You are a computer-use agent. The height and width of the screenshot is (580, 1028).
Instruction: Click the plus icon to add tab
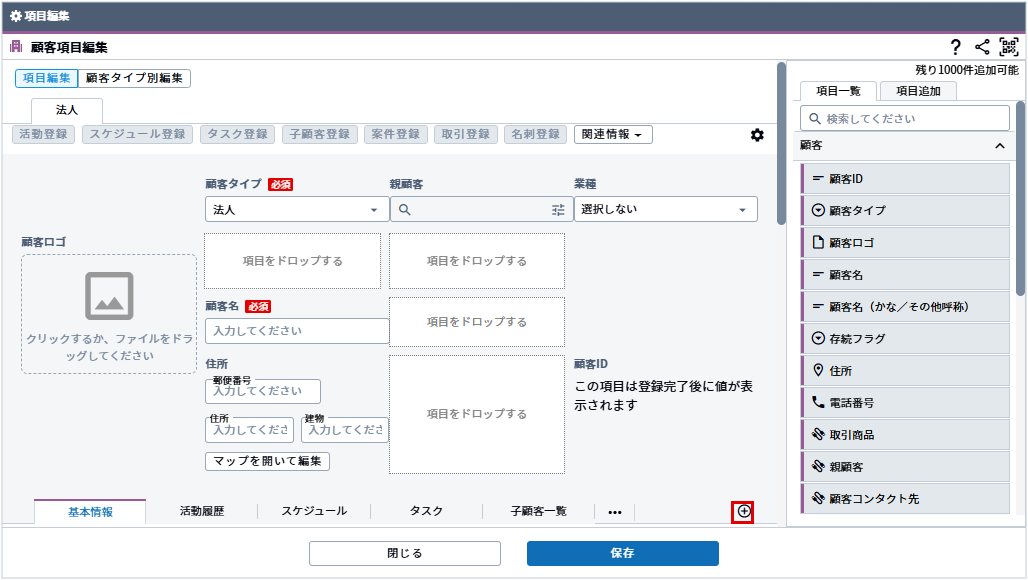tap(743, 511)
